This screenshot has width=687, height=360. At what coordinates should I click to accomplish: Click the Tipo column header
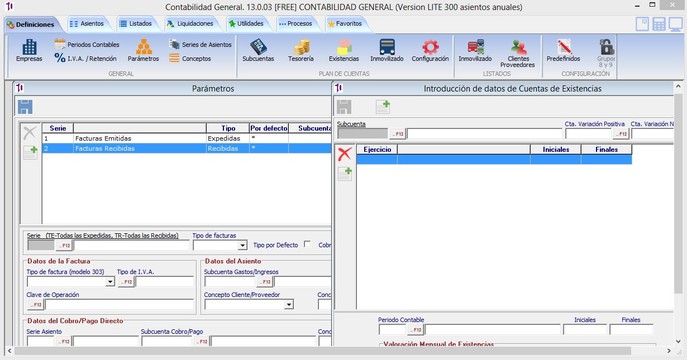[x=228, y=128]
